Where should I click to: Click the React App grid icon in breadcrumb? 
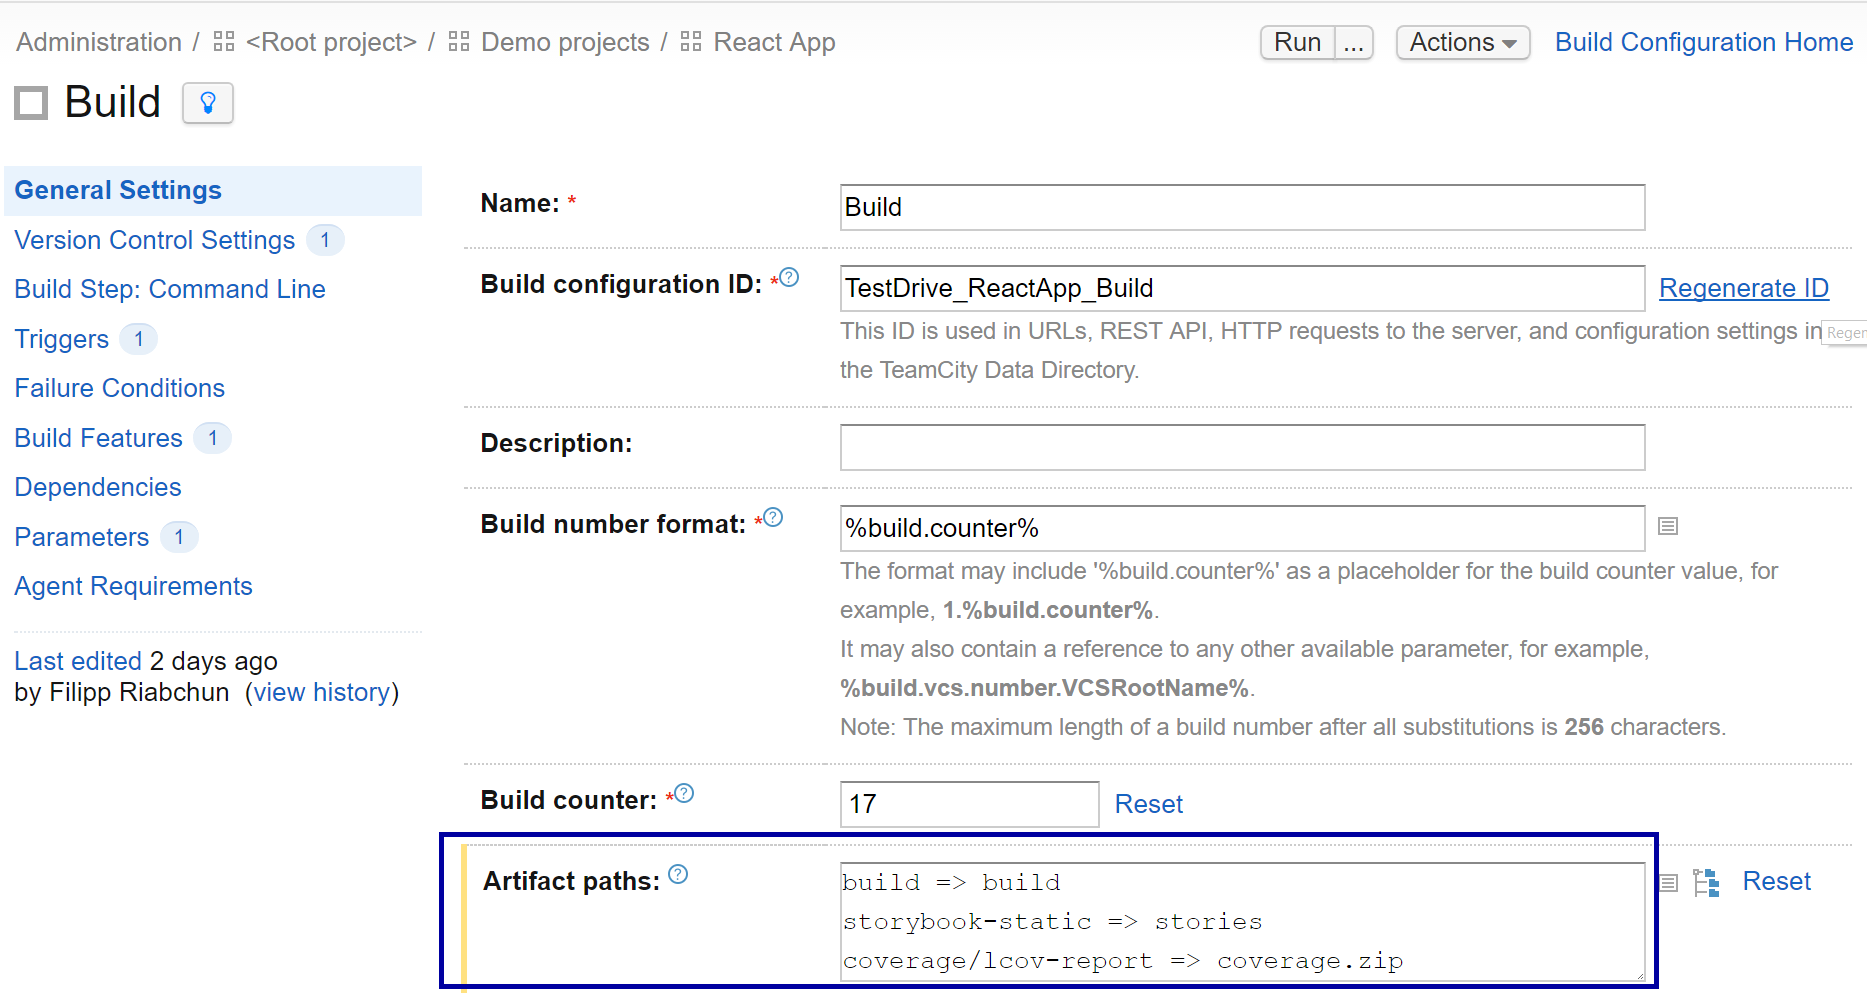[691, 41]
